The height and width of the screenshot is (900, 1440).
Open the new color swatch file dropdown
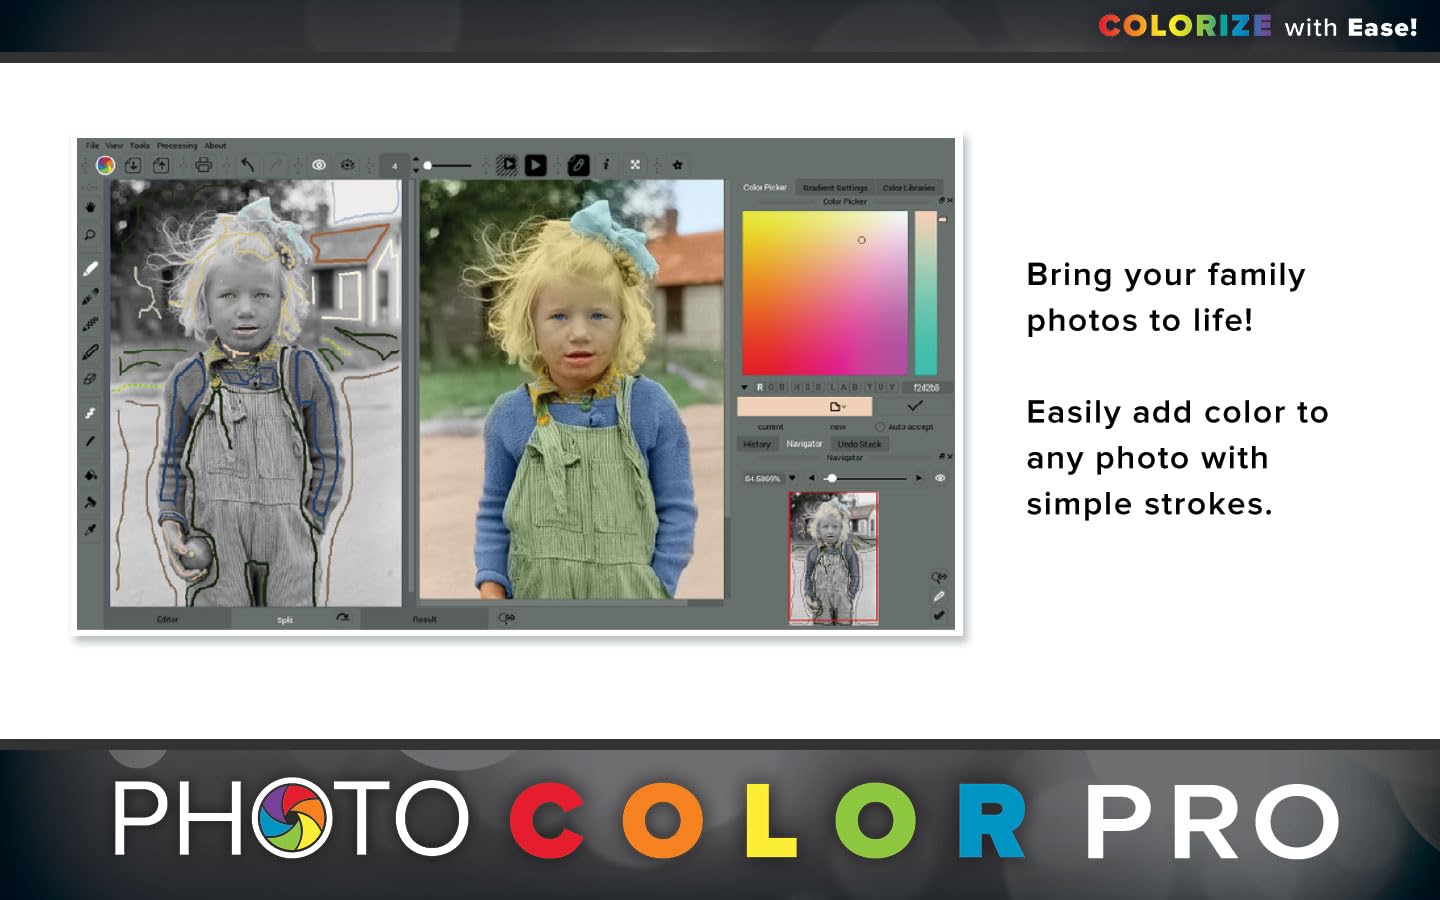837,407
